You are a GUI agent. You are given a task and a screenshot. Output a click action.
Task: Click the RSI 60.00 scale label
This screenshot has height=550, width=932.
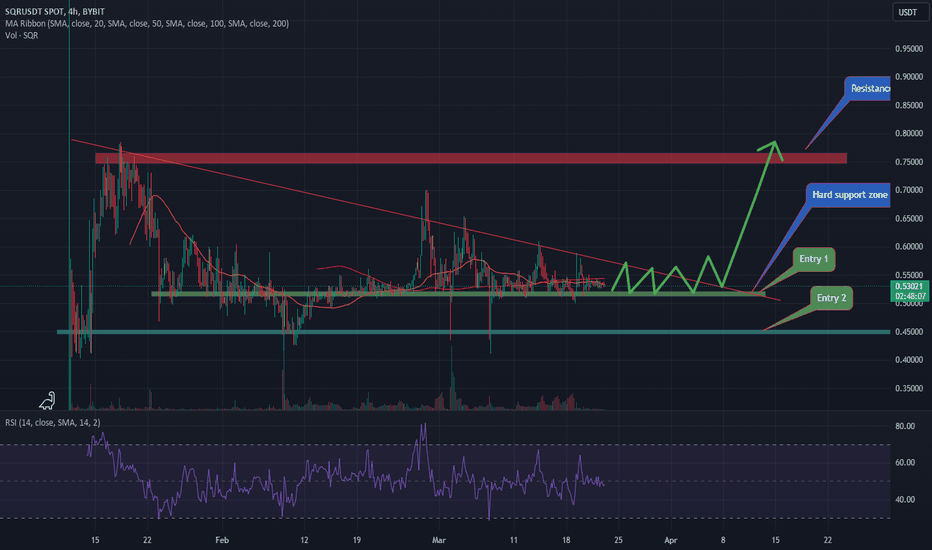tap(905, 463)
